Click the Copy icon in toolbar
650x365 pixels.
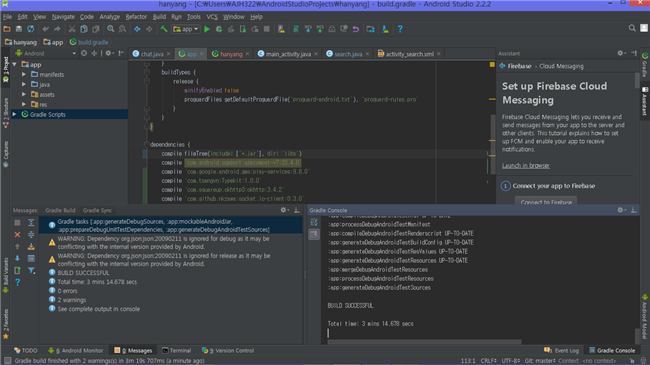point(84,29)
